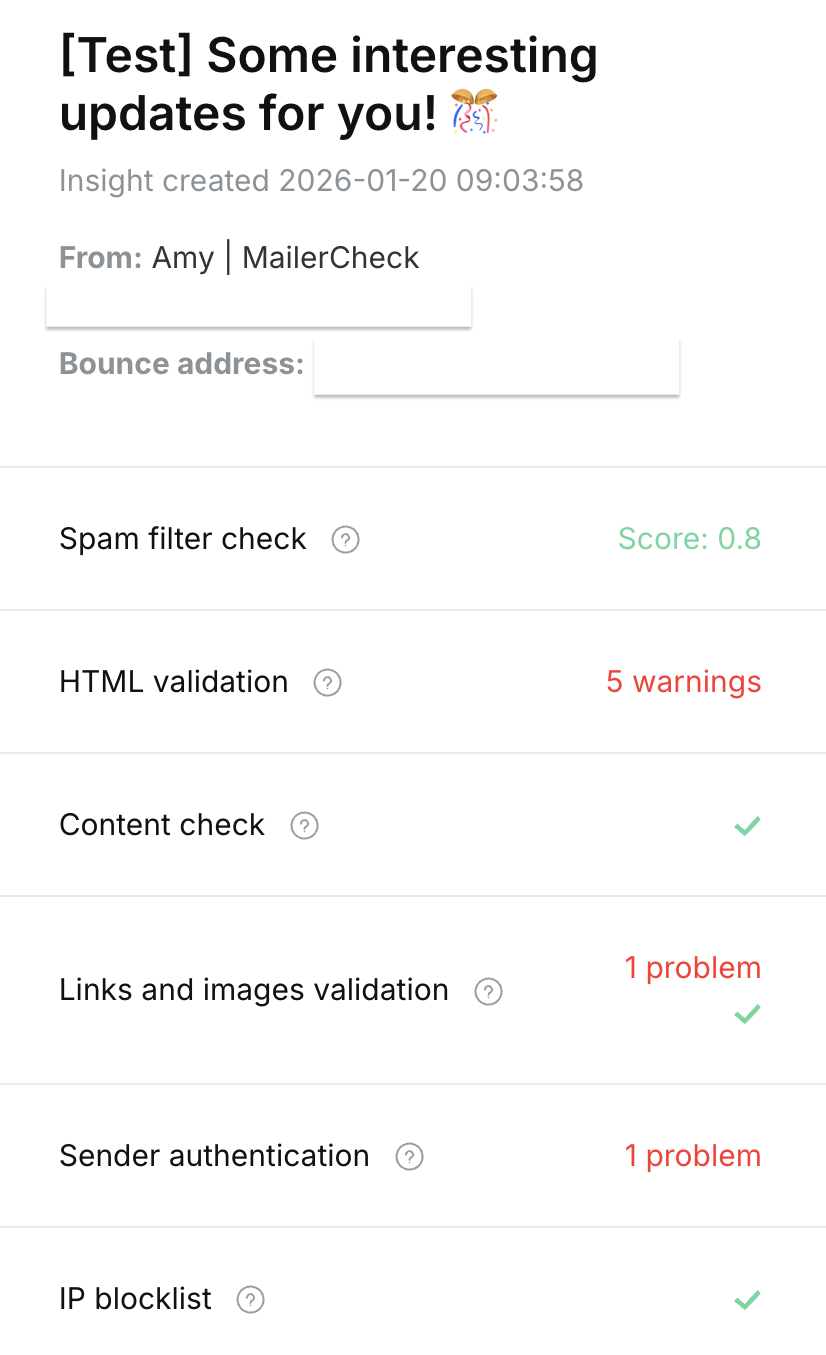Click the Score: 0.8 result
Screen dimensions: 826x1355
(x=689, y=539)
